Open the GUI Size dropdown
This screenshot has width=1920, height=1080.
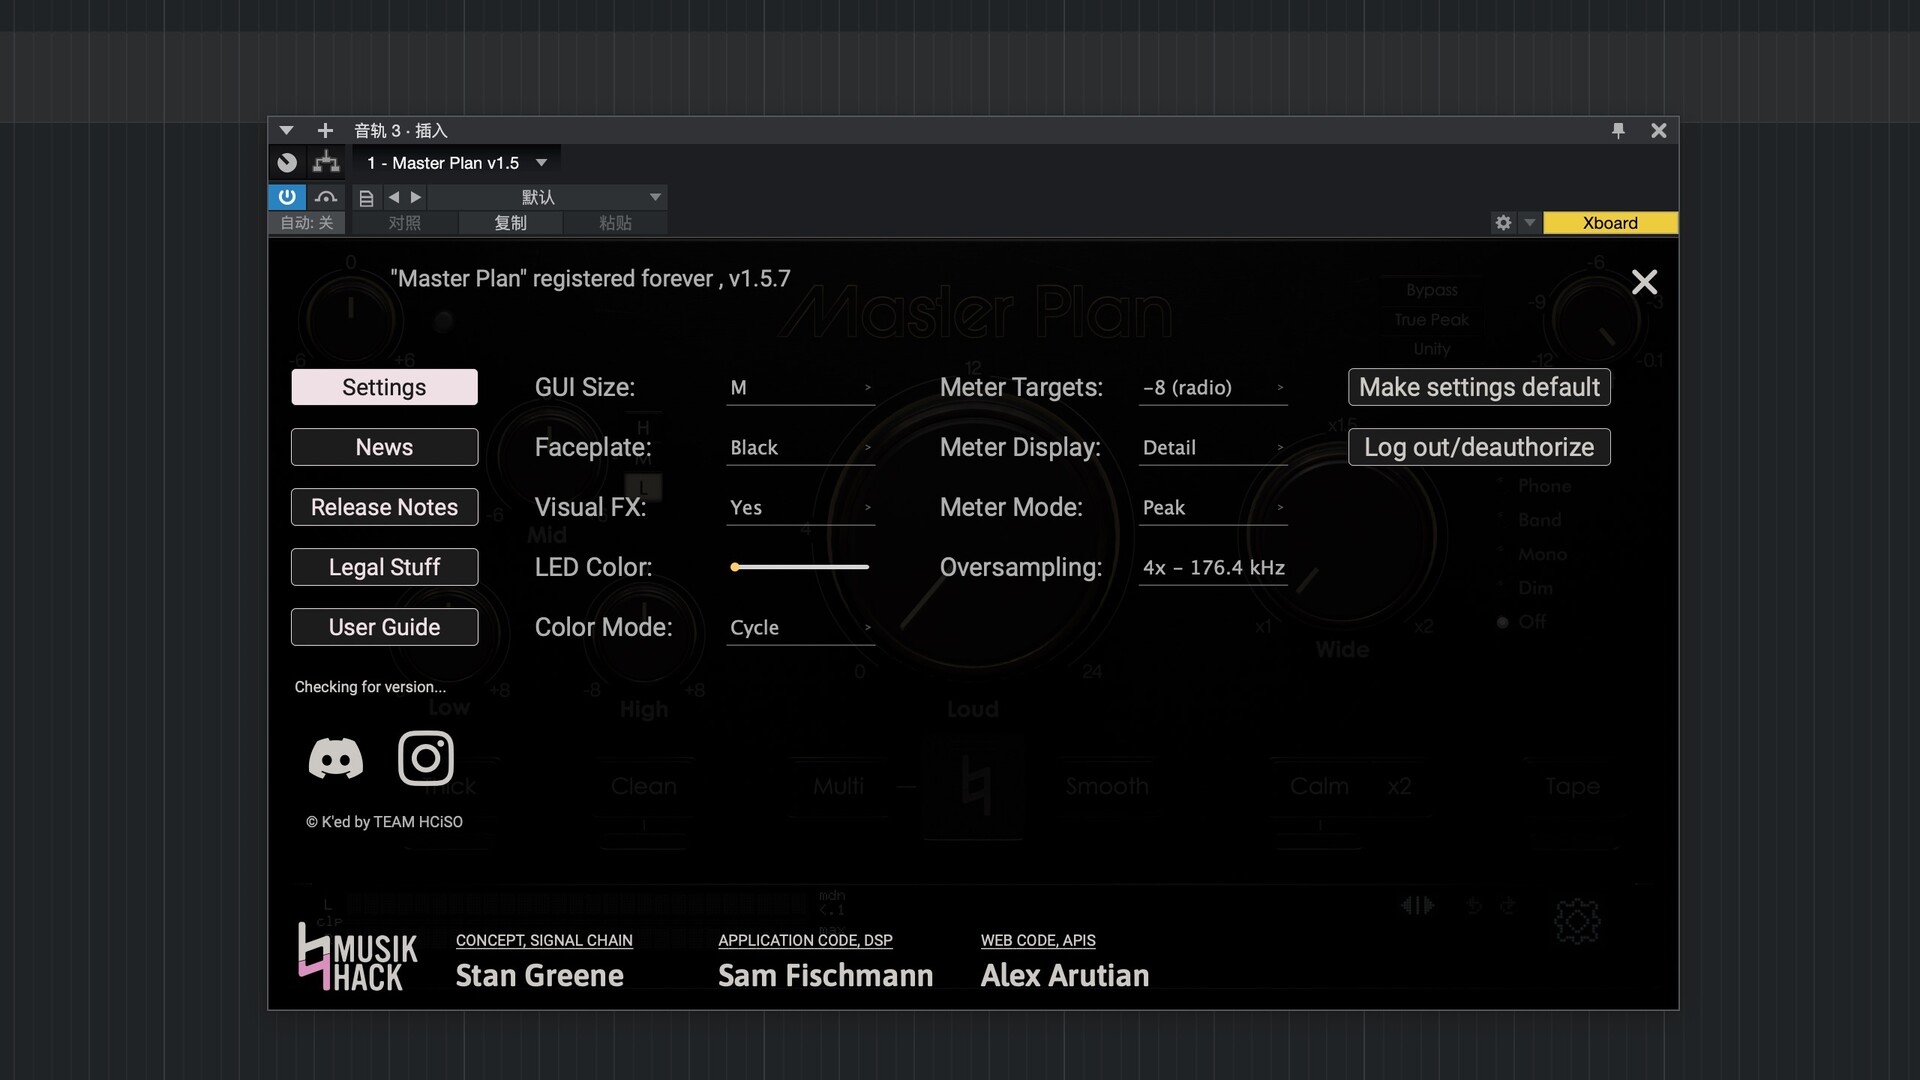pos(800,387)
